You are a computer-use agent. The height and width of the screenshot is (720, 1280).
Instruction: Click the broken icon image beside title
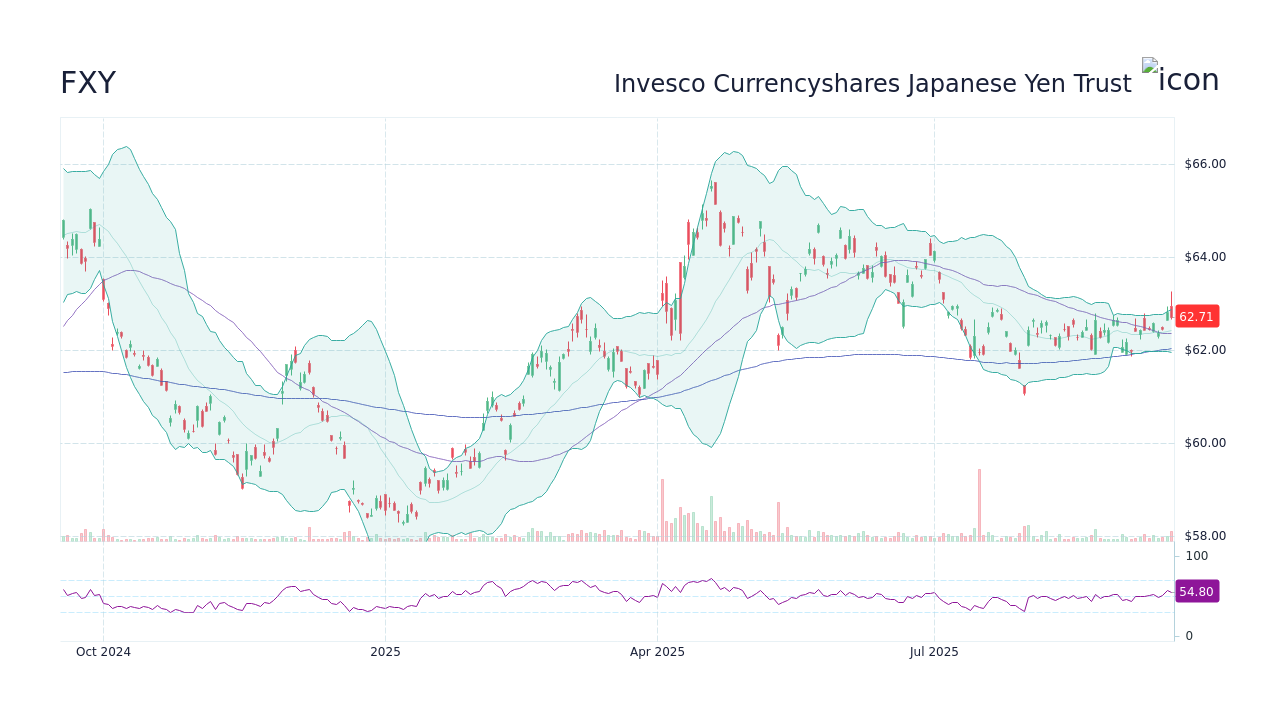click(1181, 77)
